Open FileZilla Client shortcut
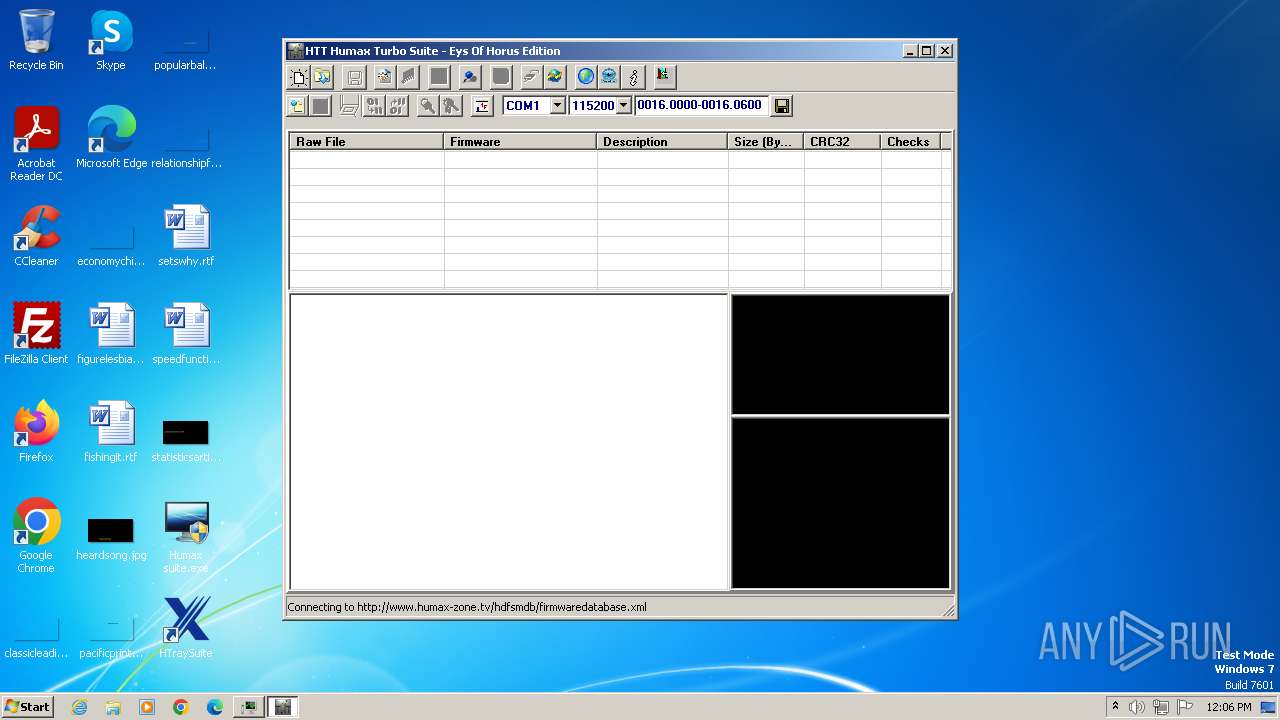Viewport: 1280px width, 720px height. pos(36,335)
